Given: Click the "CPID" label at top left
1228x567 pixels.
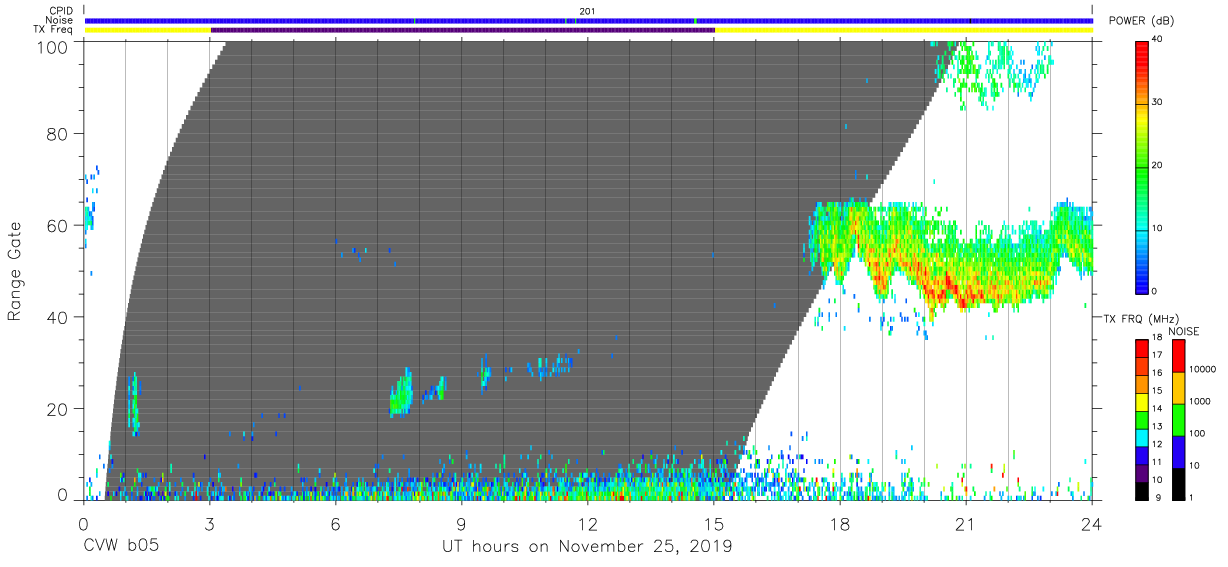Looking at the screenshot, I should tap(62, 11).
